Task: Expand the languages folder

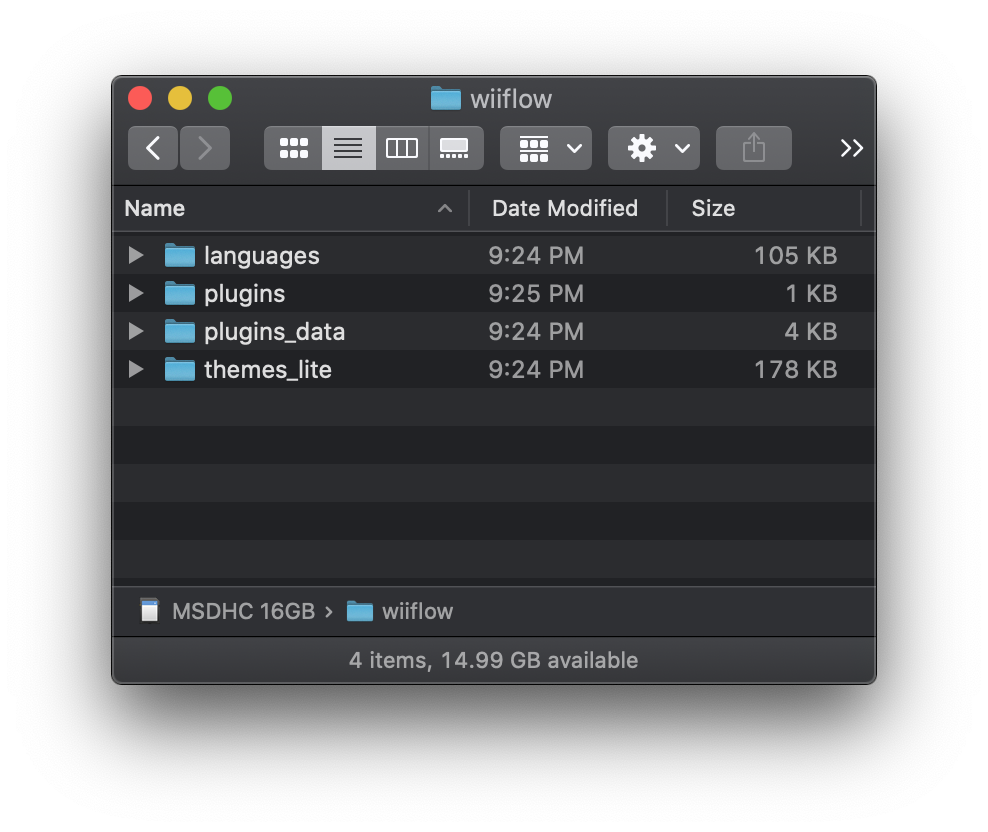Action: tap(135, 255)
